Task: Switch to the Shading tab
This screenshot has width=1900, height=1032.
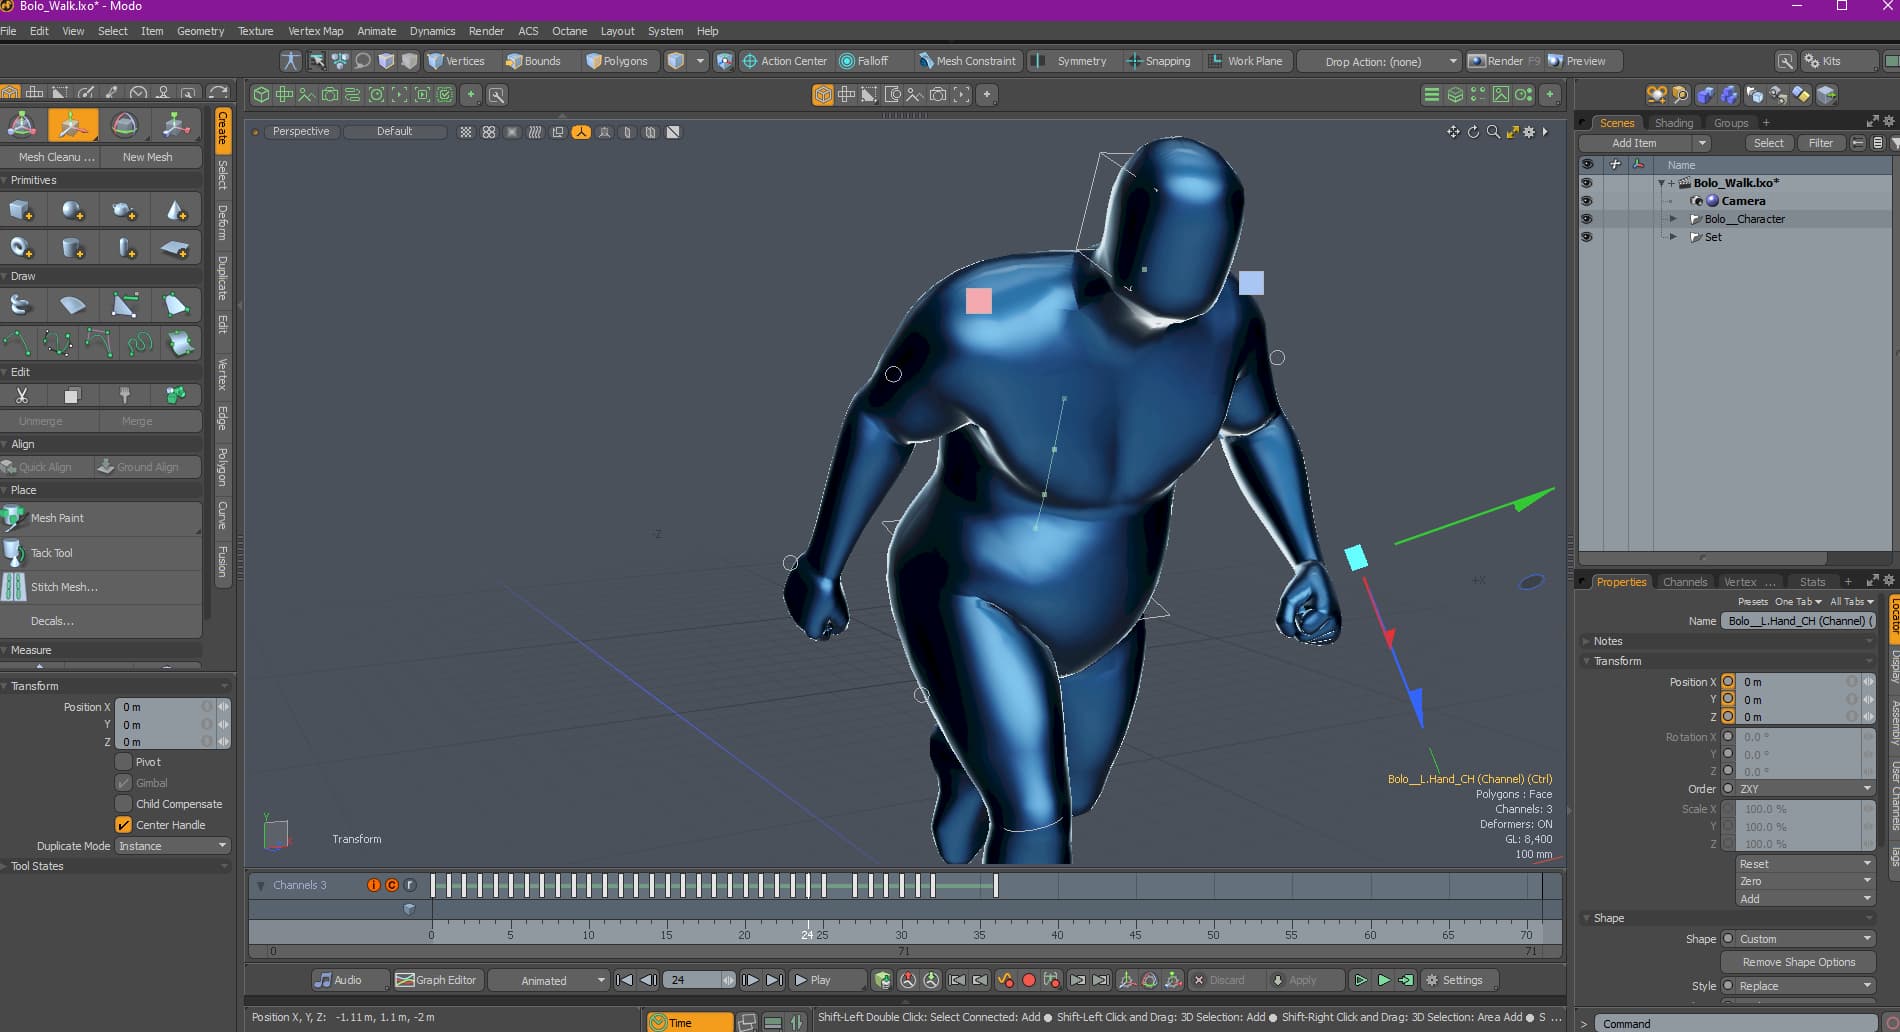Action: [1673, 123]
